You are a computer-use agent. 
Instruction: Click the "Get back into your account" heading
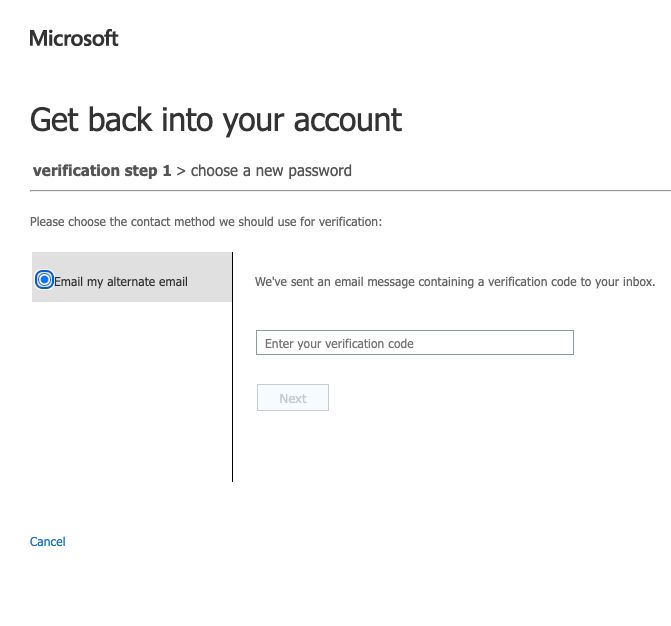pos(216,119)
